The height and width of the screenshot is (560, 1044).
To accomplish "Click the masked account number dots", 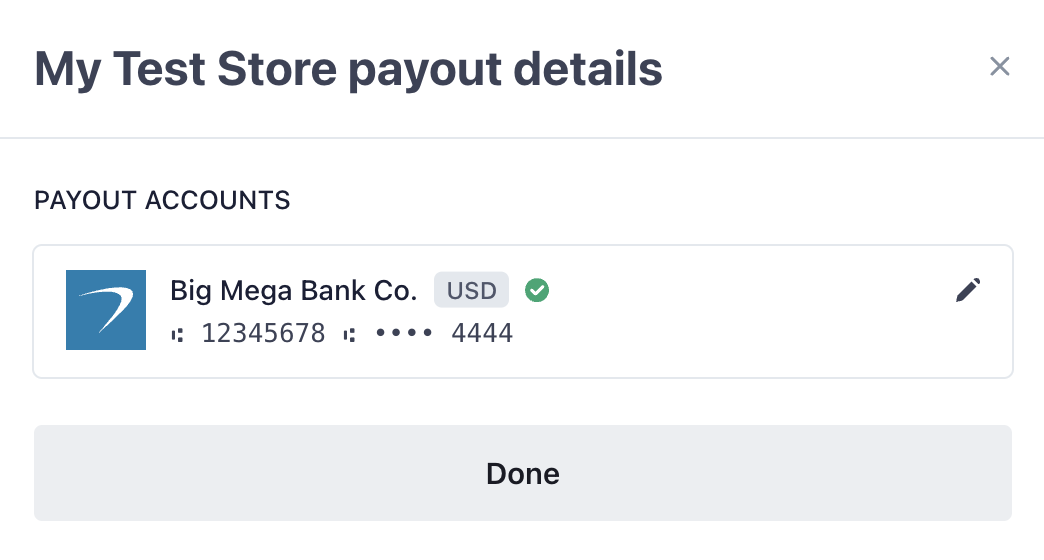I will (x=404, y=334).
